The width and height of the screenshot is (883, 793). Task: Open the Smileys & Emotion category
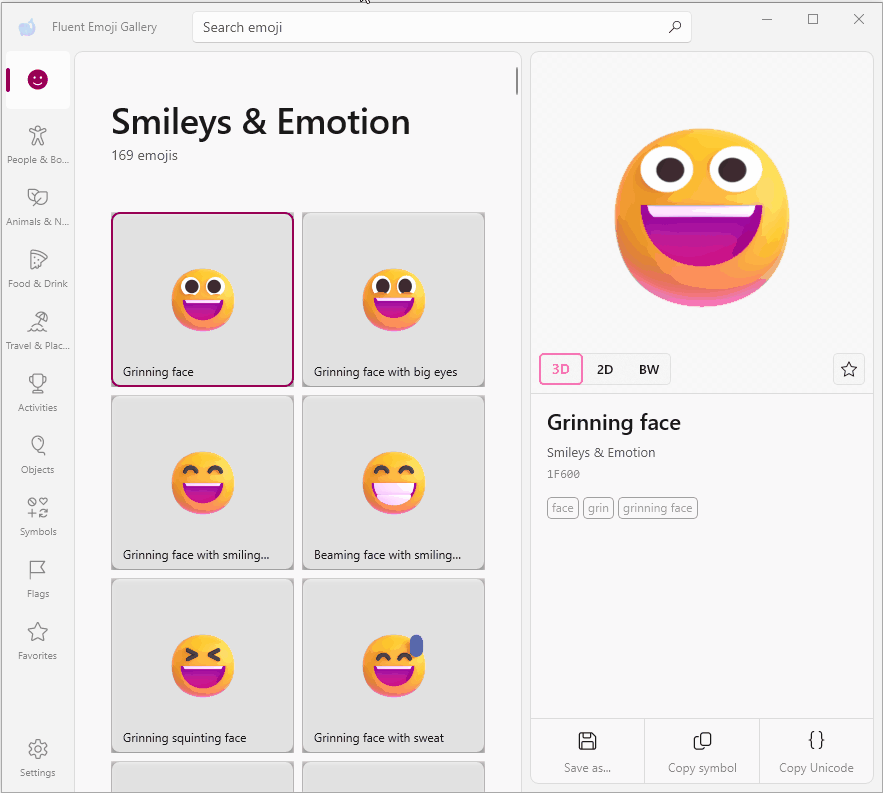pos(38,79)
